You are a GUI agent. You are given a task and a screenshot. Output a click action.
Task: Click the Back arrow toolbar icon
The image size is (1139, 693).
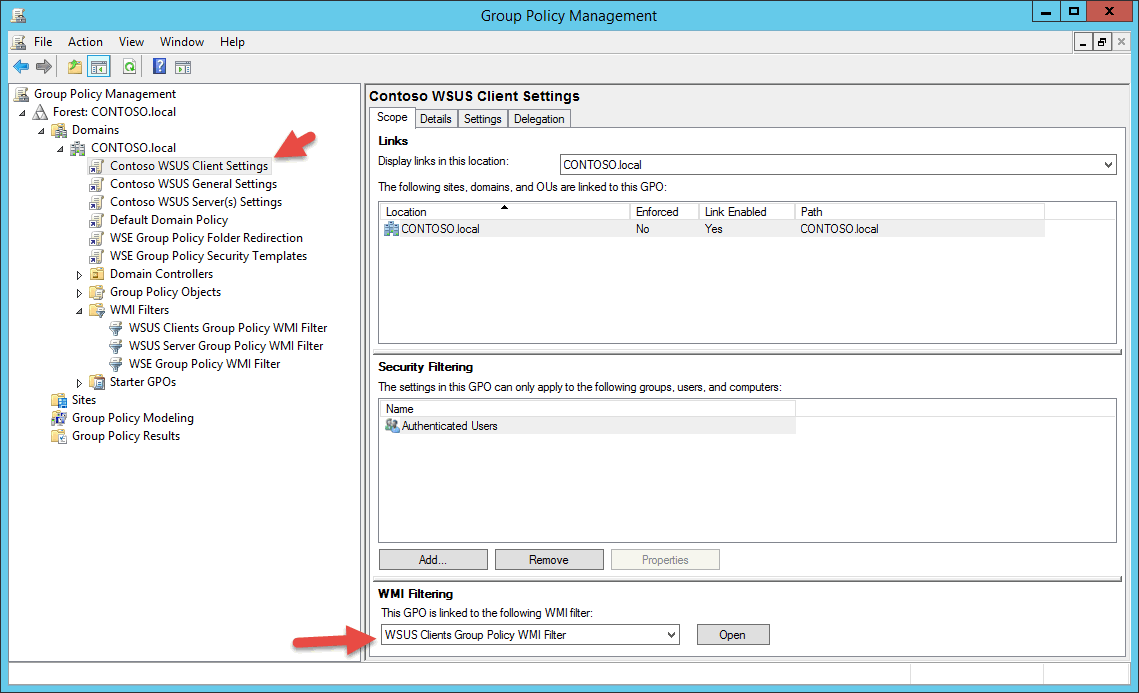(21, 67)
